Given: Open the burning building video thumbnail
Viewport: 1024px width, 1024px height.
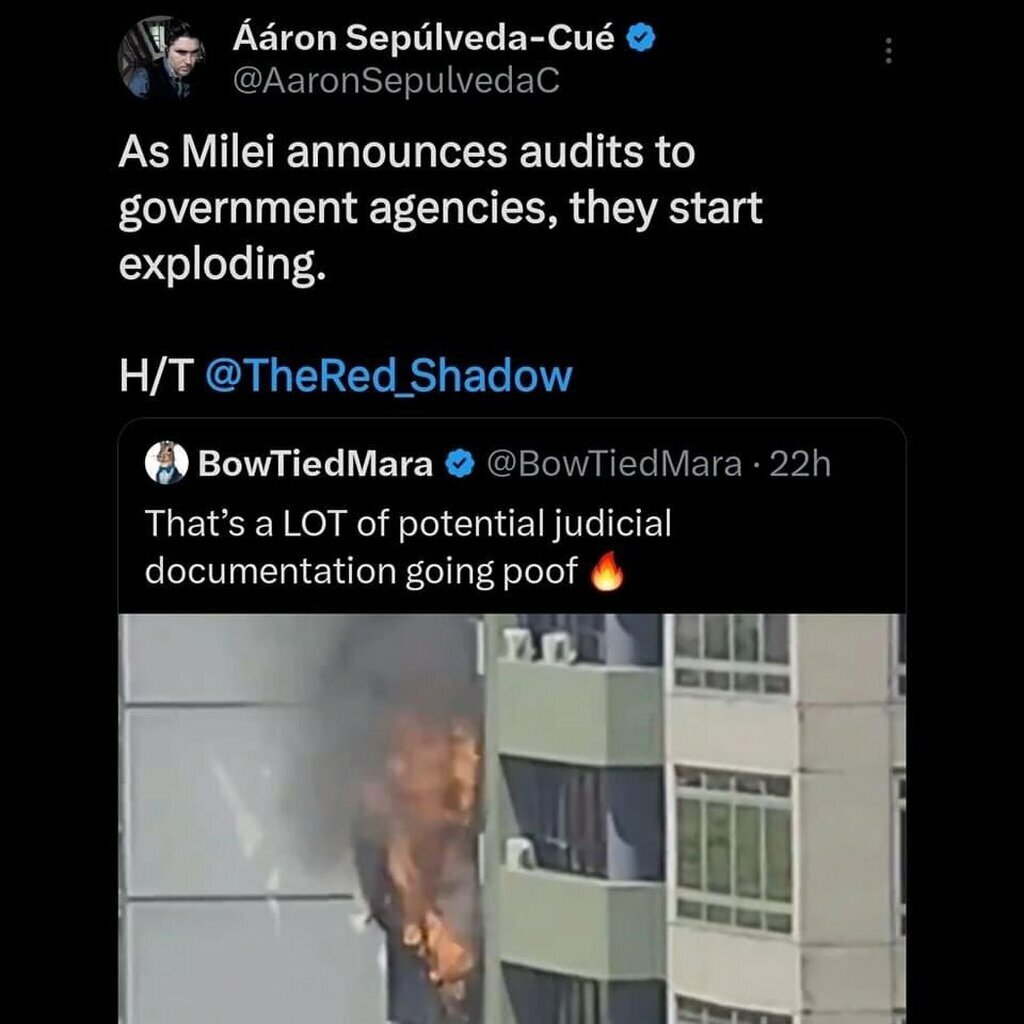Looking at the screenshot, I should [x=512, y=818].
